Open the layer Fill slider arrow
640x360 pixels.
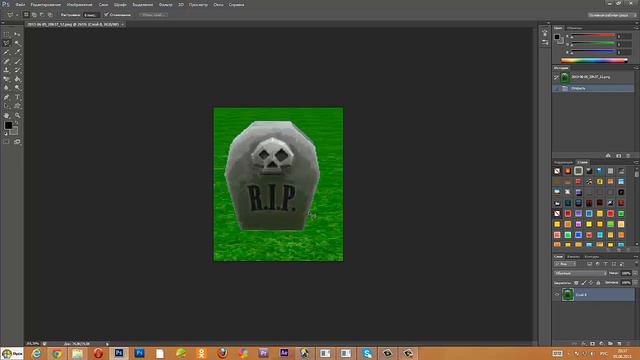click(635, 282)
